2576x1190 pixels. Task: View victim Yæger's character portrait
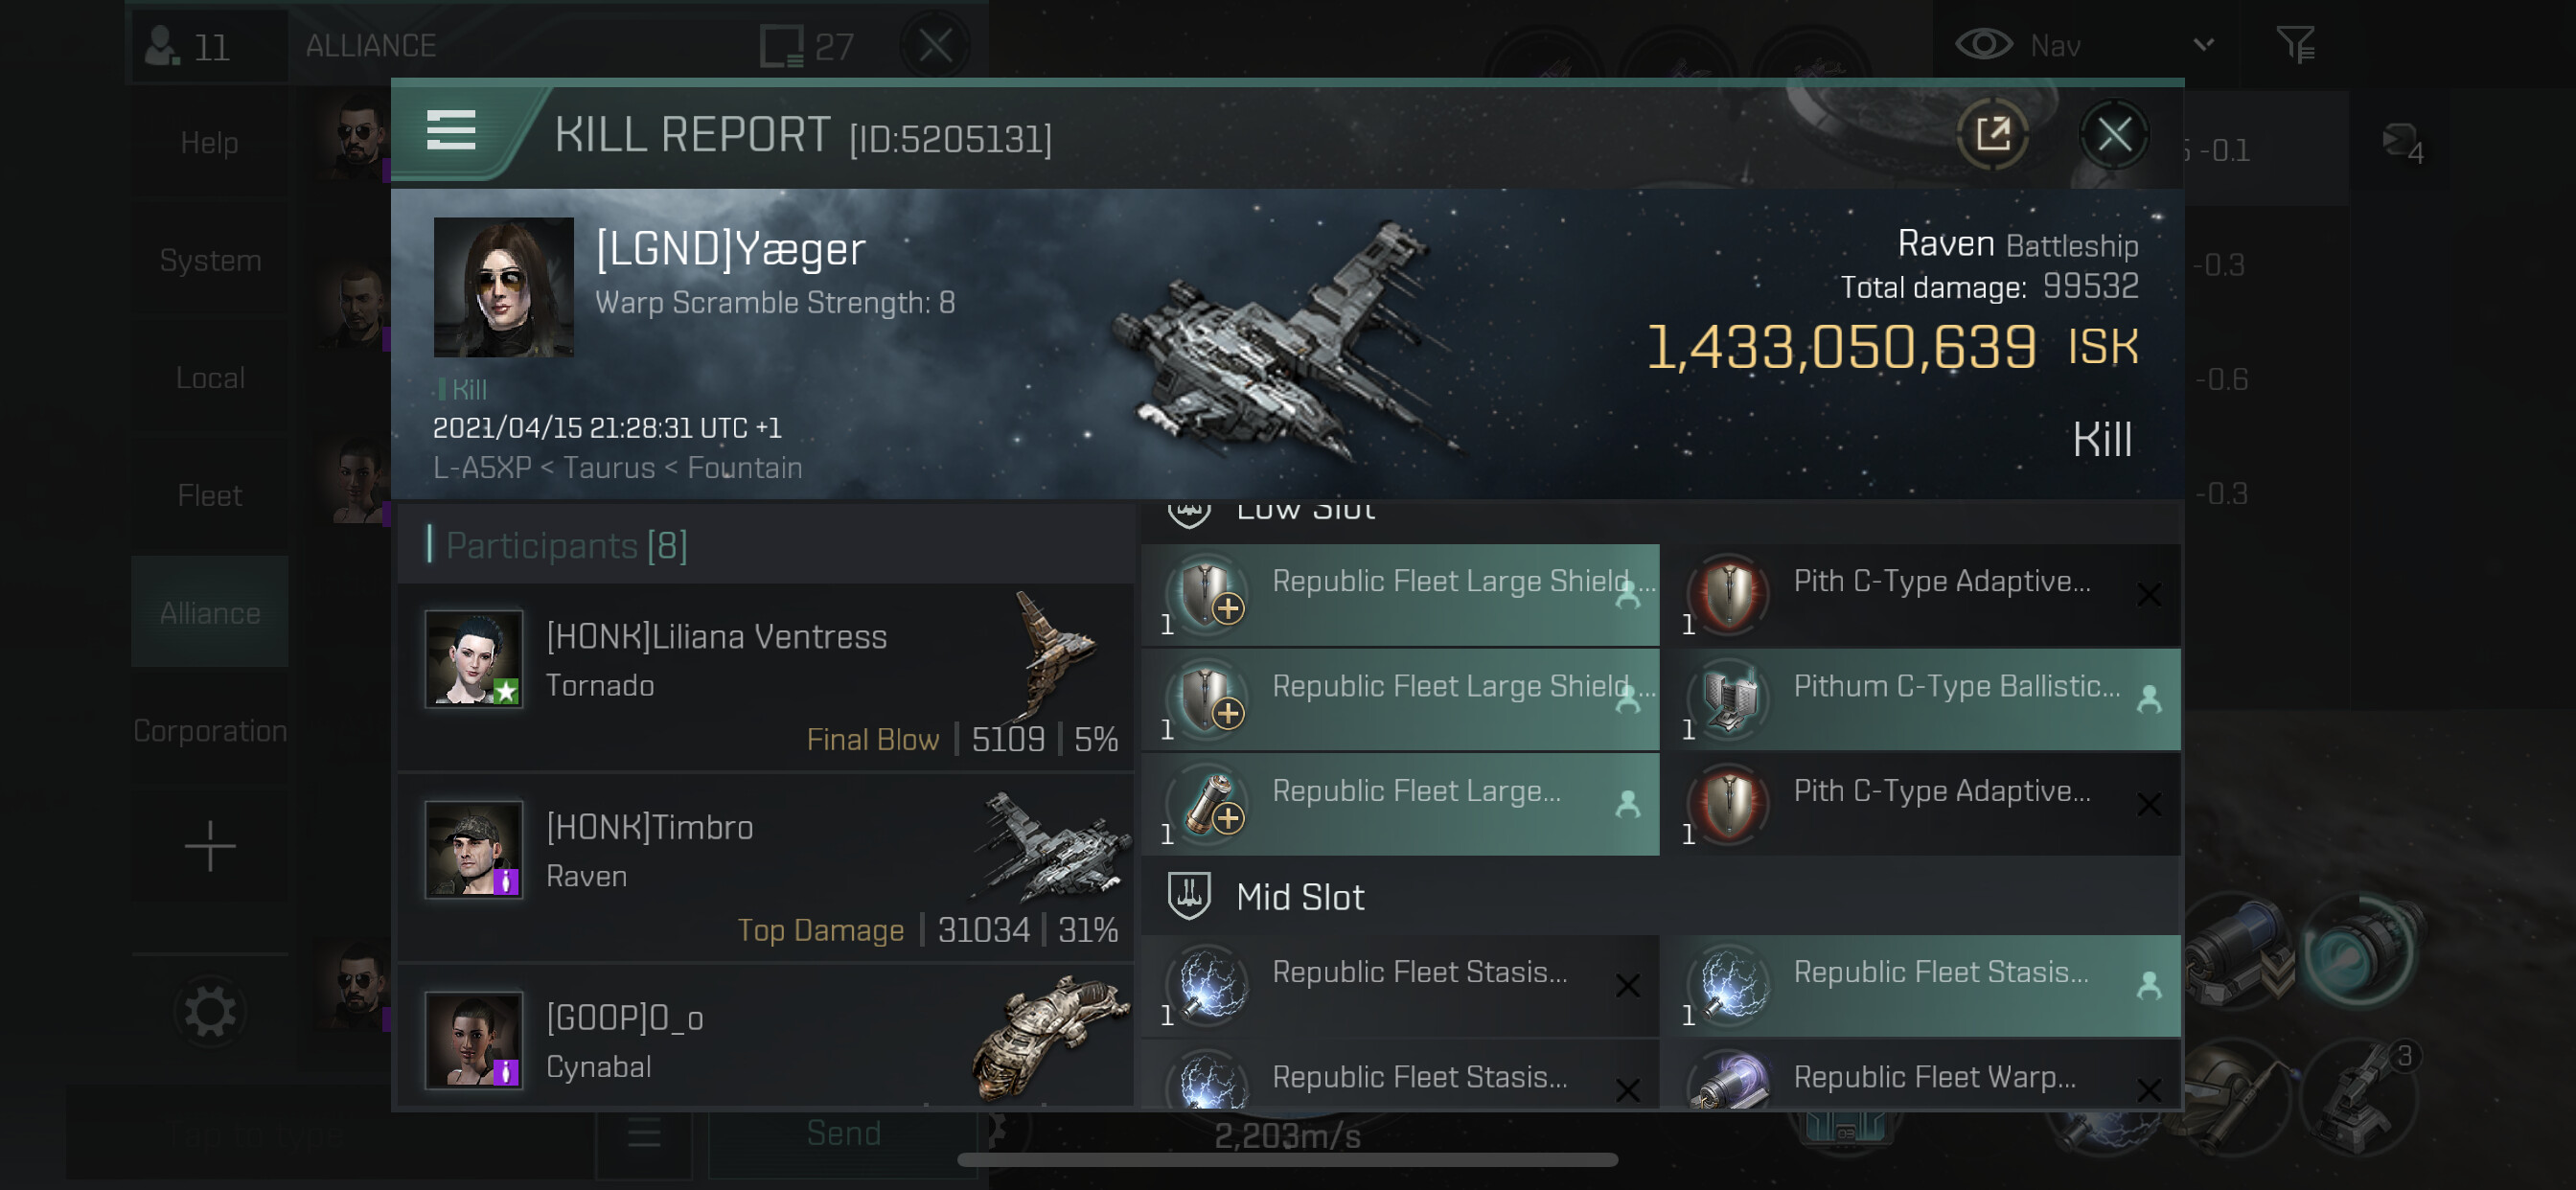[503, 287]
